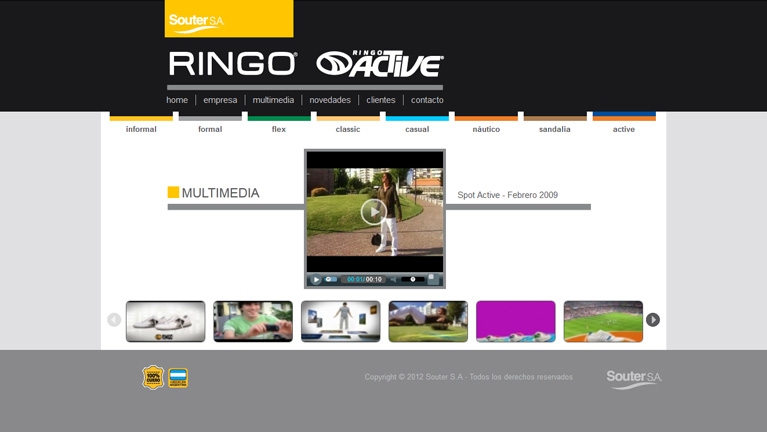
Task: Click the RINGO brand logo
Action: (233, 64)
